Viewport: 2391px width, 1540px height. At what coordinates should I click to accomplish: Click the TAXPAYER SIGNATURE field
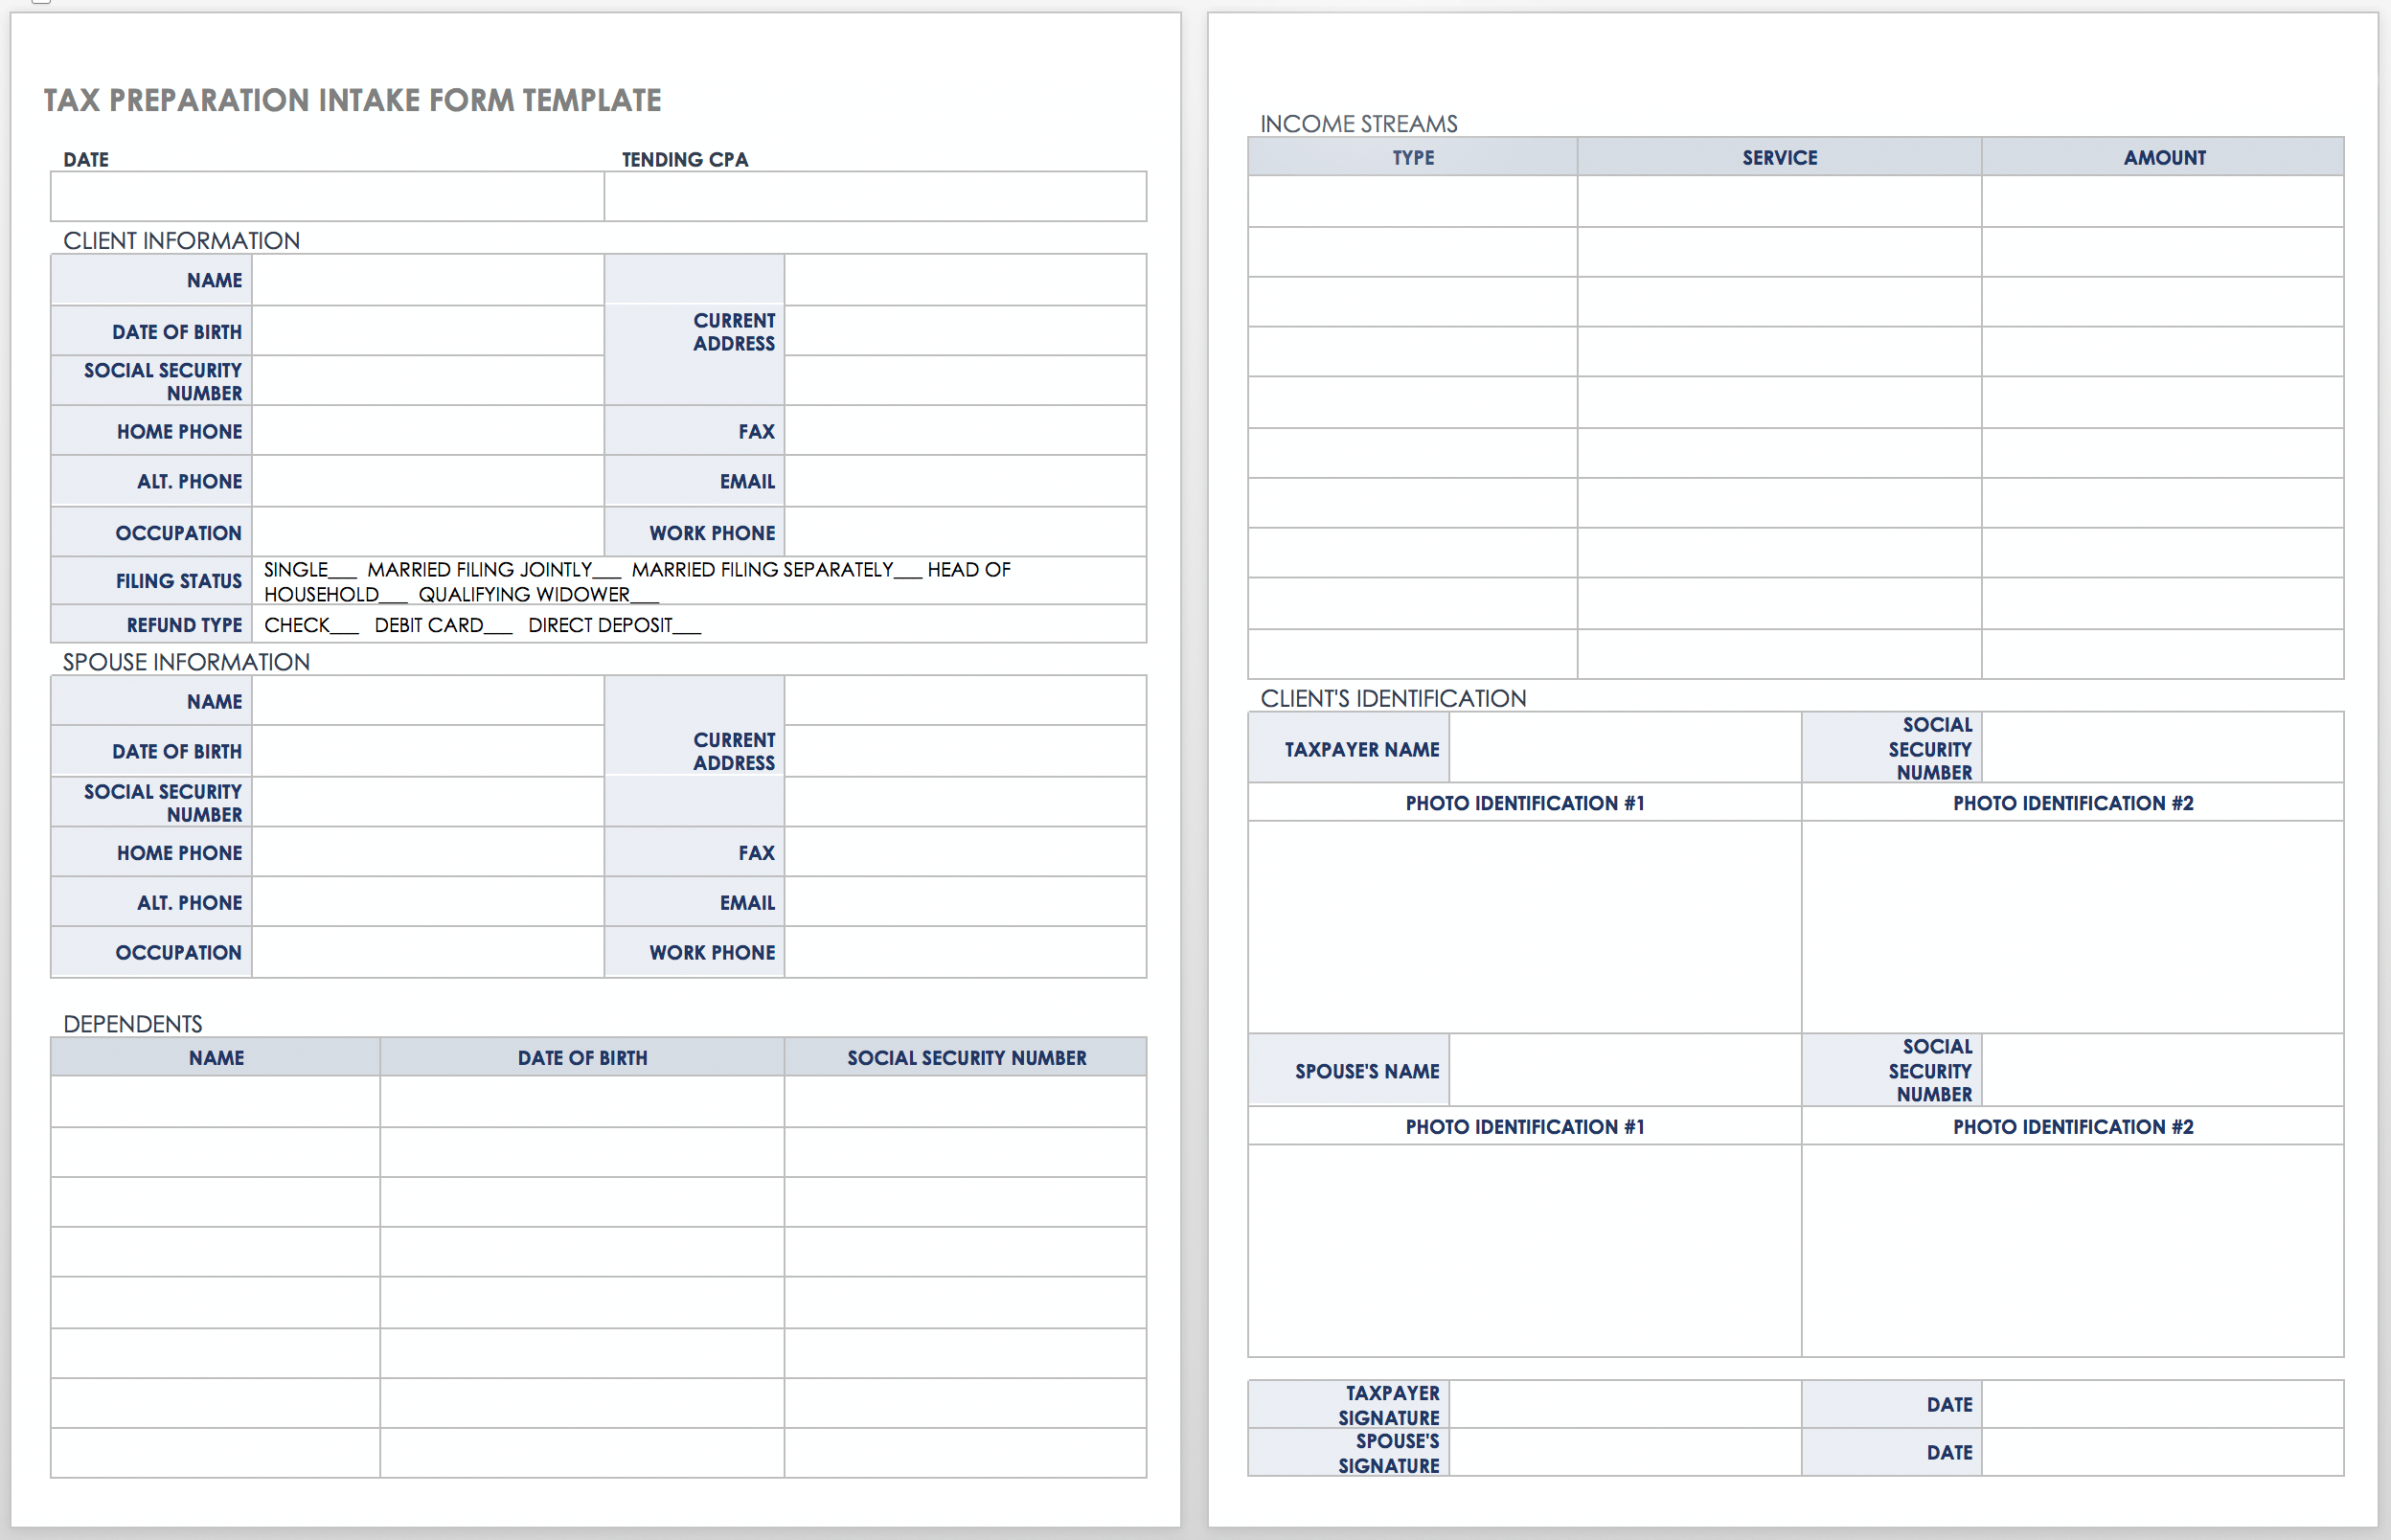tap(1625, 1404)
